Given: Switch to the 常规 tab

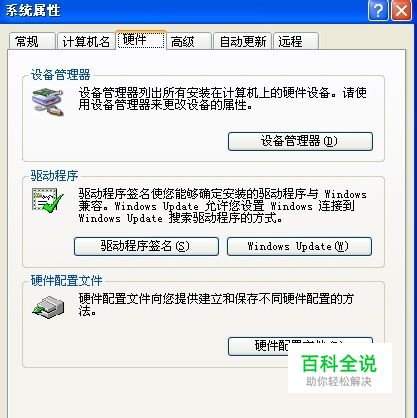Looking at the screenshot, I should (x=32, y=42).
